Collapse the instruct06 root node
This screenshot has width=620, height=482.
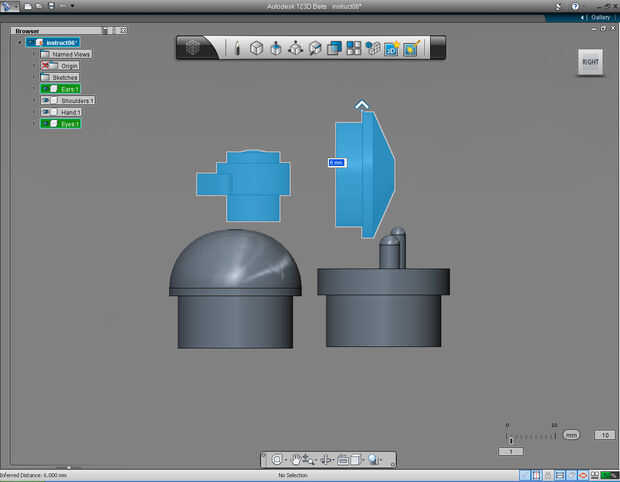pos(20,42)
